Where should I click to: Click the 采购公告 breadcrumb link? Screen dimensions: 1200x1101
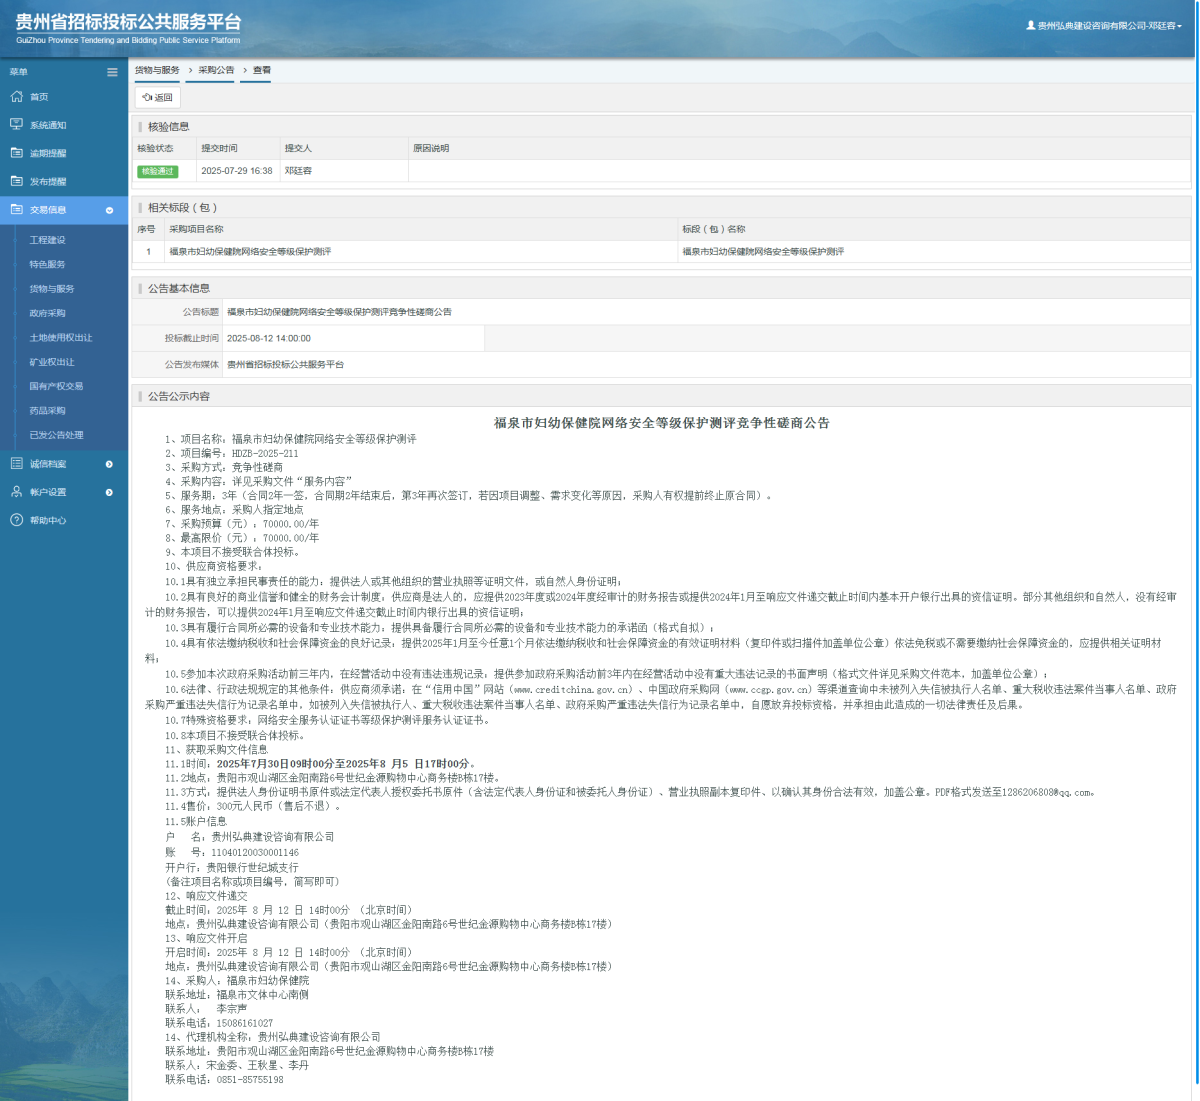click(x=216, y=71)
